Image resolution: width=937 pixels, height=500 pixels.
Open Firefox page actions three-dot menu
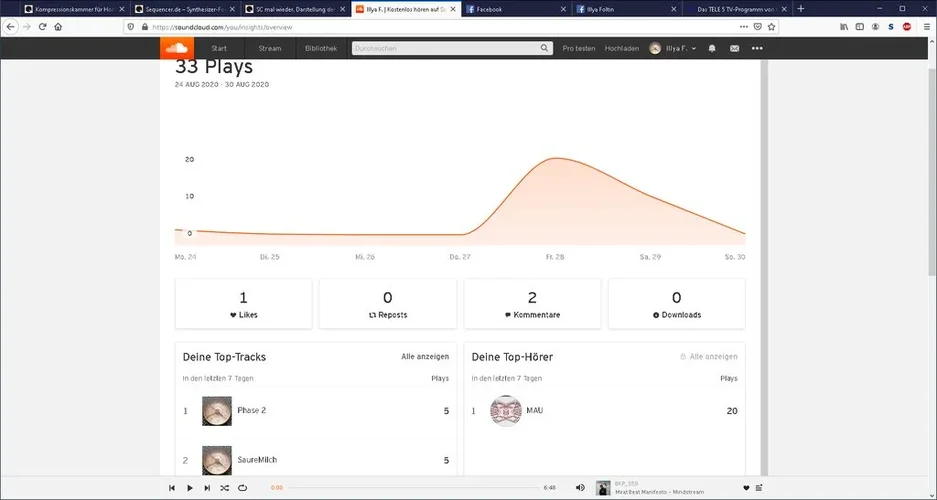coord(743,27)
